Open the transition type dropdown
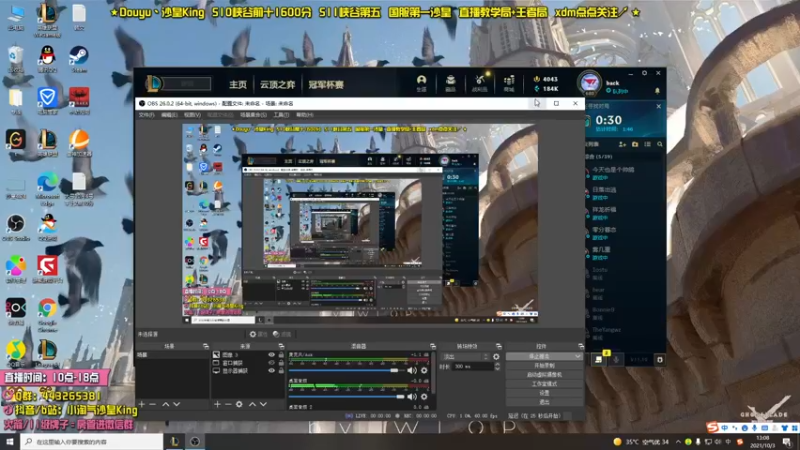The image size is (800, 450). tap(465, 357)
